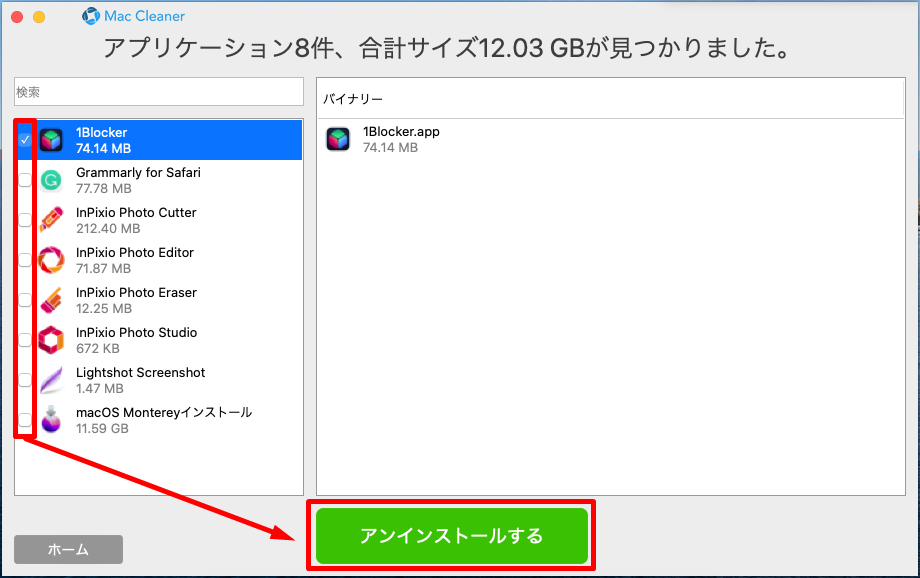Select Lightshot Screenshot in the list

coord(141,373)
